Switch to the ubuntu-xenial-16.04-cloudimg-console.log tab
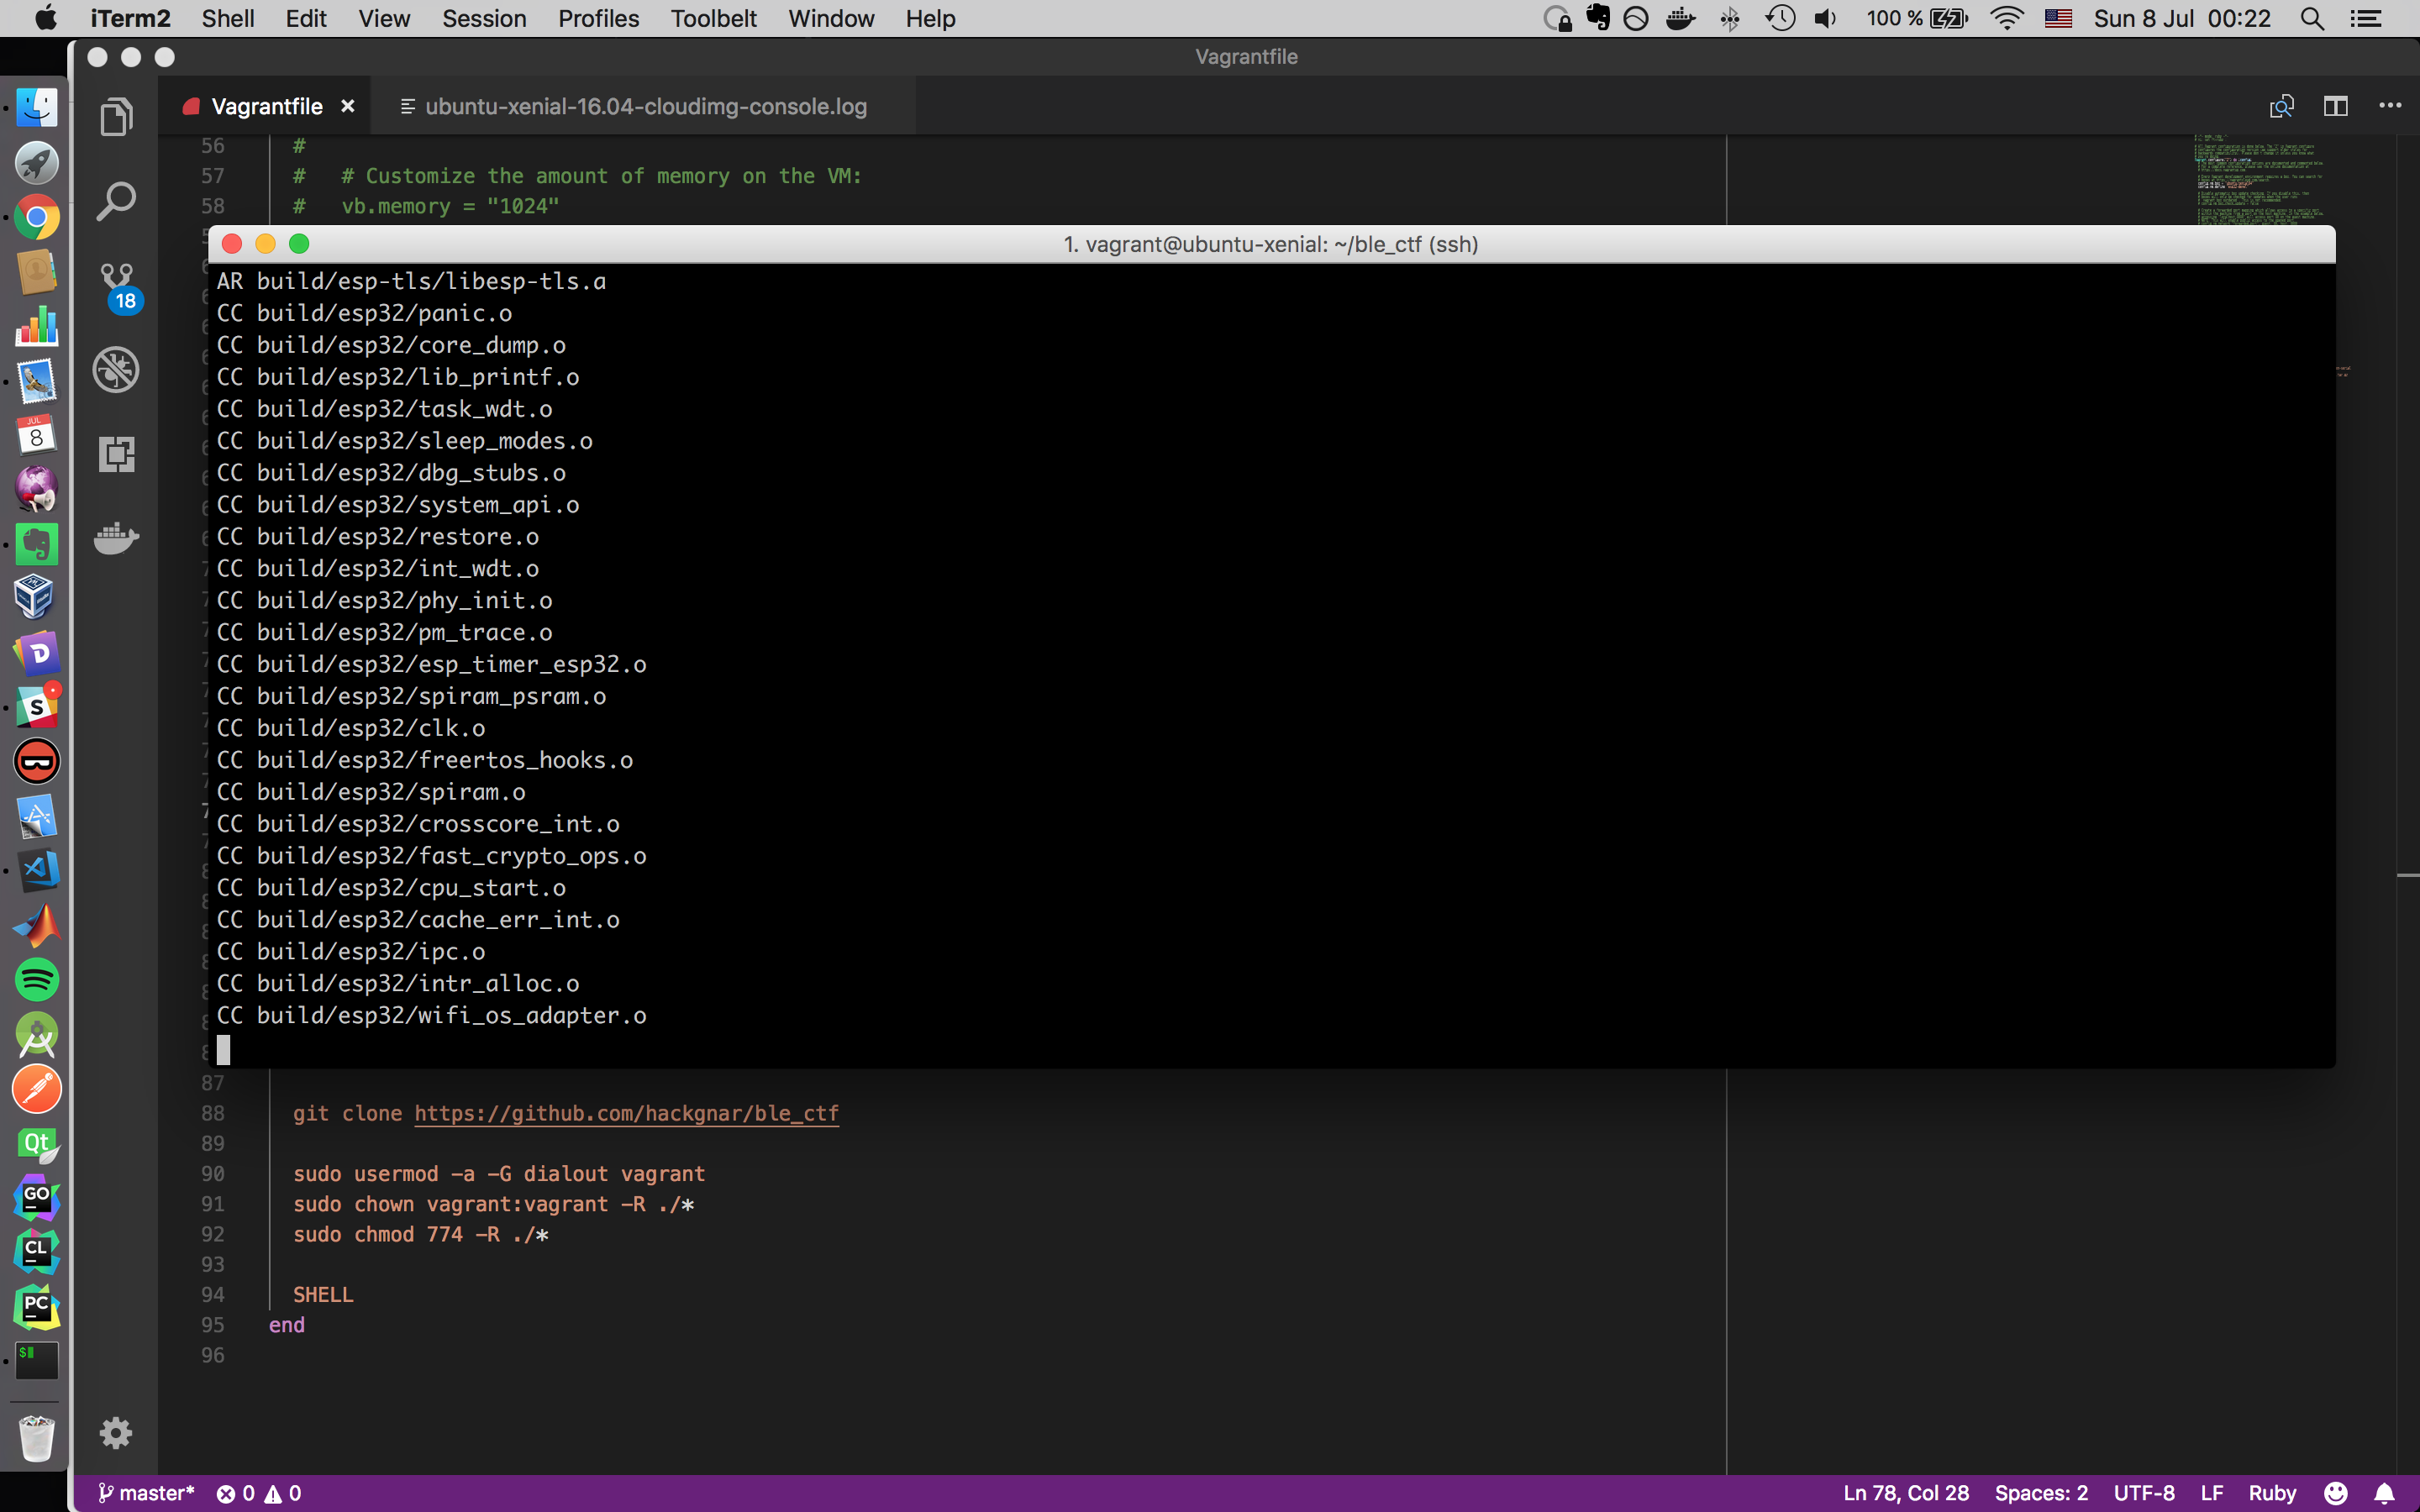Viewport: 2420px width, 1512px height. click(x=645, y=106)
